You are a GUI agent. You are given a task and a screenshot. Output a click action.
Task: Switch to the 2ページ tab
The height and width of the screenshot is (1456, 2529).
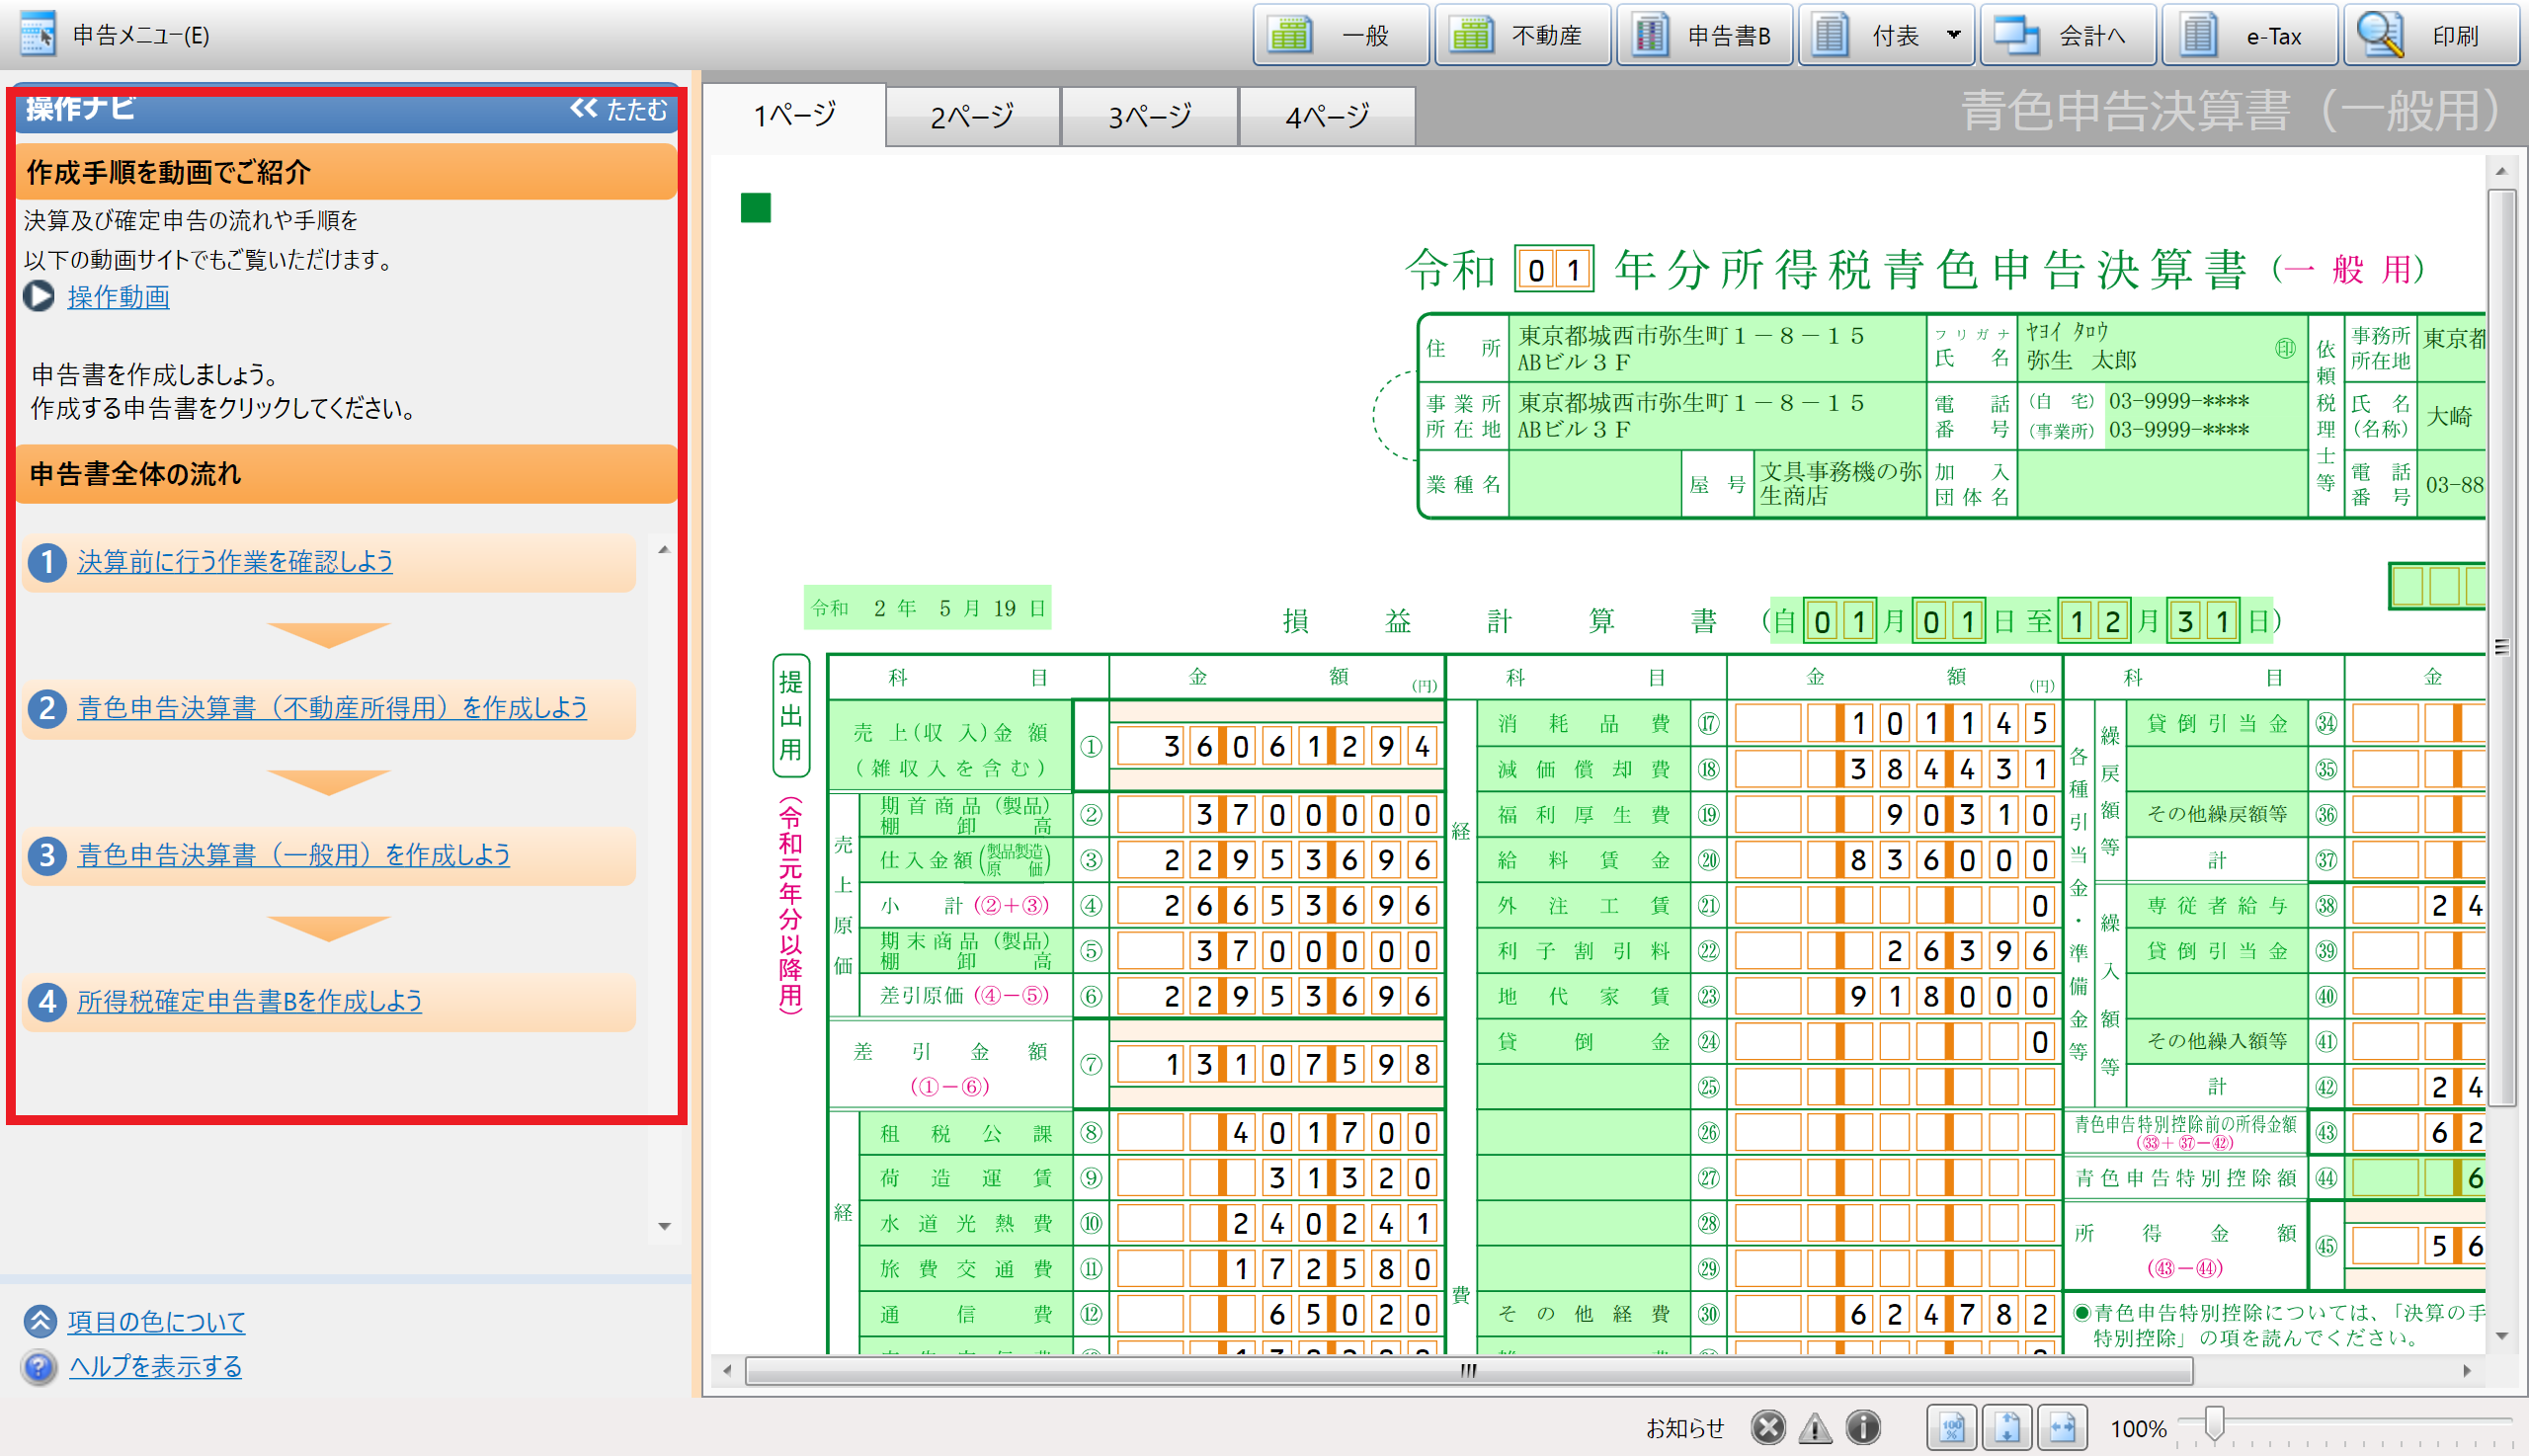click(x=972, y=117)
